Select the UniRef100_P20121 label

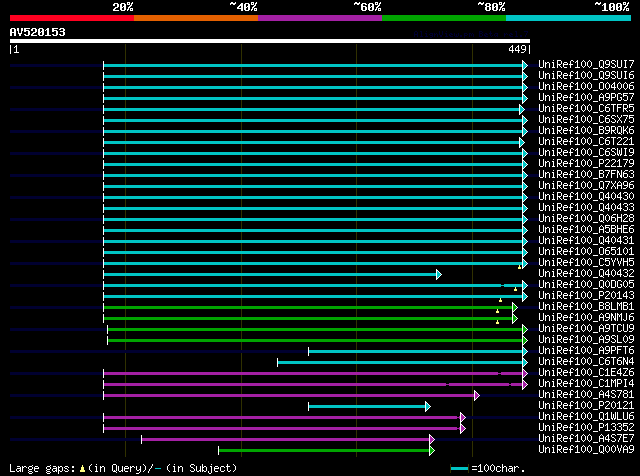[586, 406]
